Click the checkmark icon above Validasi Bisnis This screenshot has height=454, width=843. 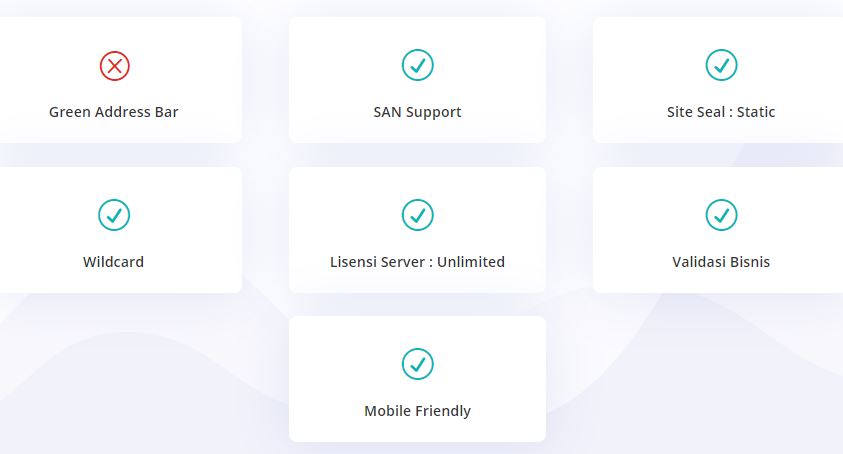[721, 215]
